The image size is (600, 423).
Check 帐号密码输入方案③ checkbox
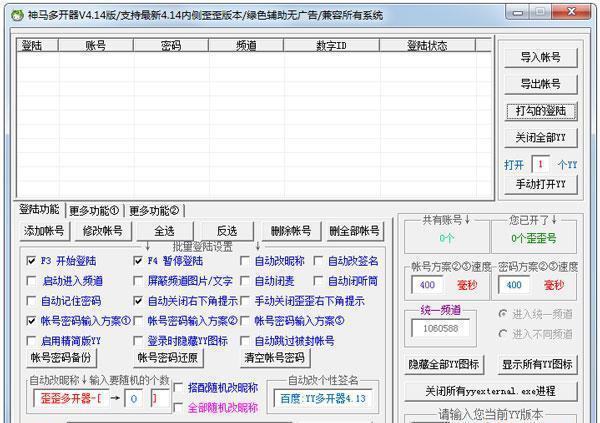(x=245, y=321)
